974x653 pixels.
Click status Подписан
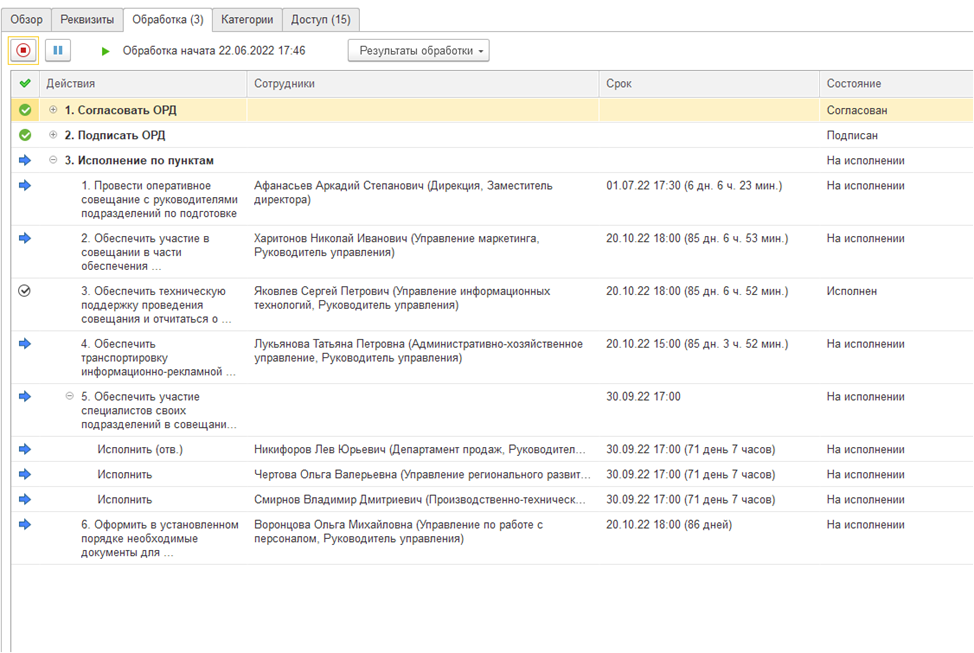[852, 135]
